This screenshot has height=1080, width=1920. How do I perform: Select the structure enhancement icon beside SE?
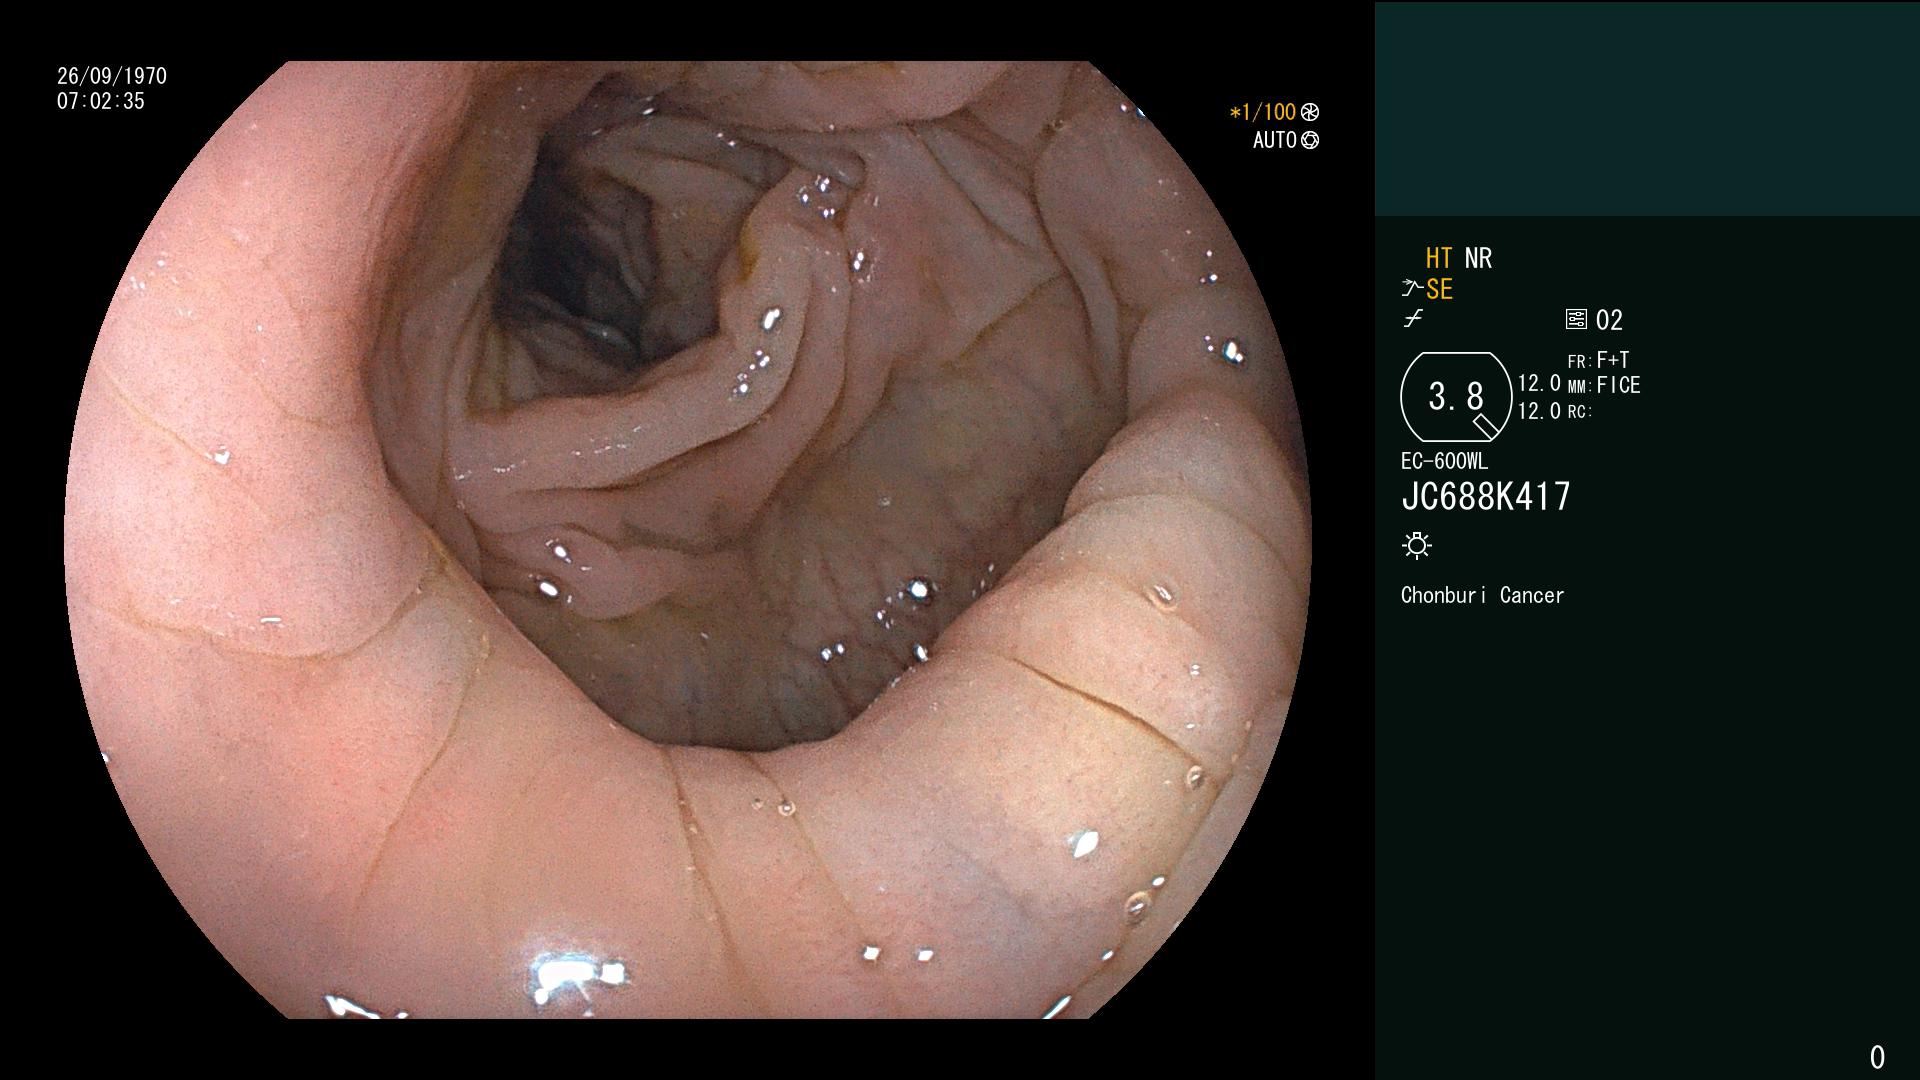(x=1412, y=289)
